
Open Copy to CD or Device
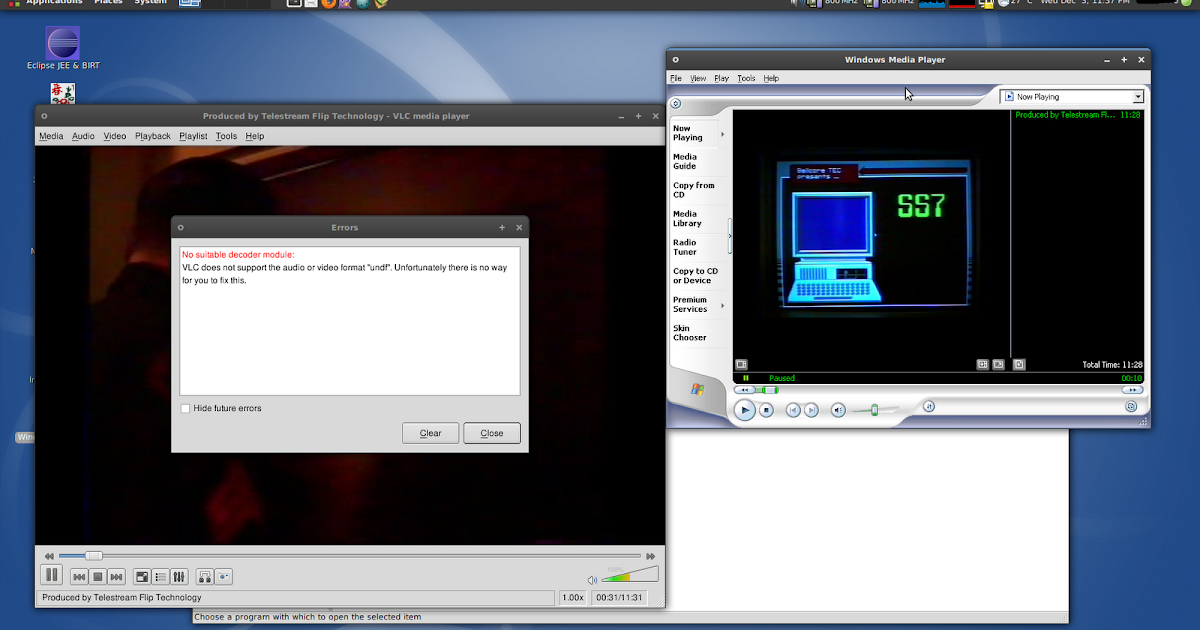(695, 276)
